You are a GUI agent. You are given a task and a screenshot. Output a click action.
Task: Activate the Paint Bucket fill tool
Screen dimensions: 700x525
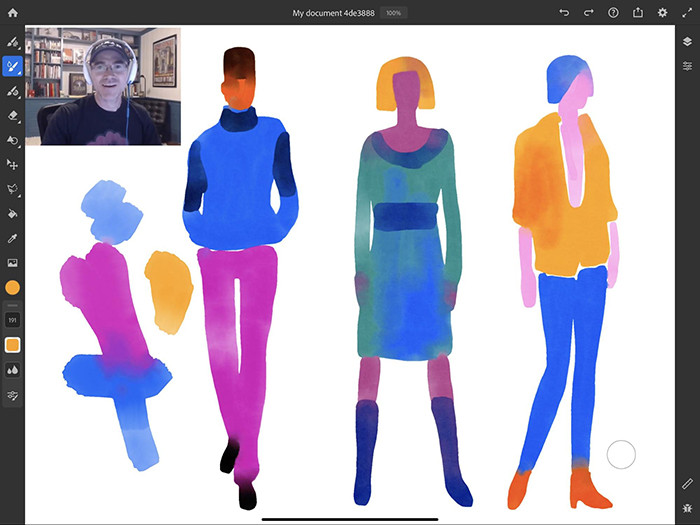(13, 213)
